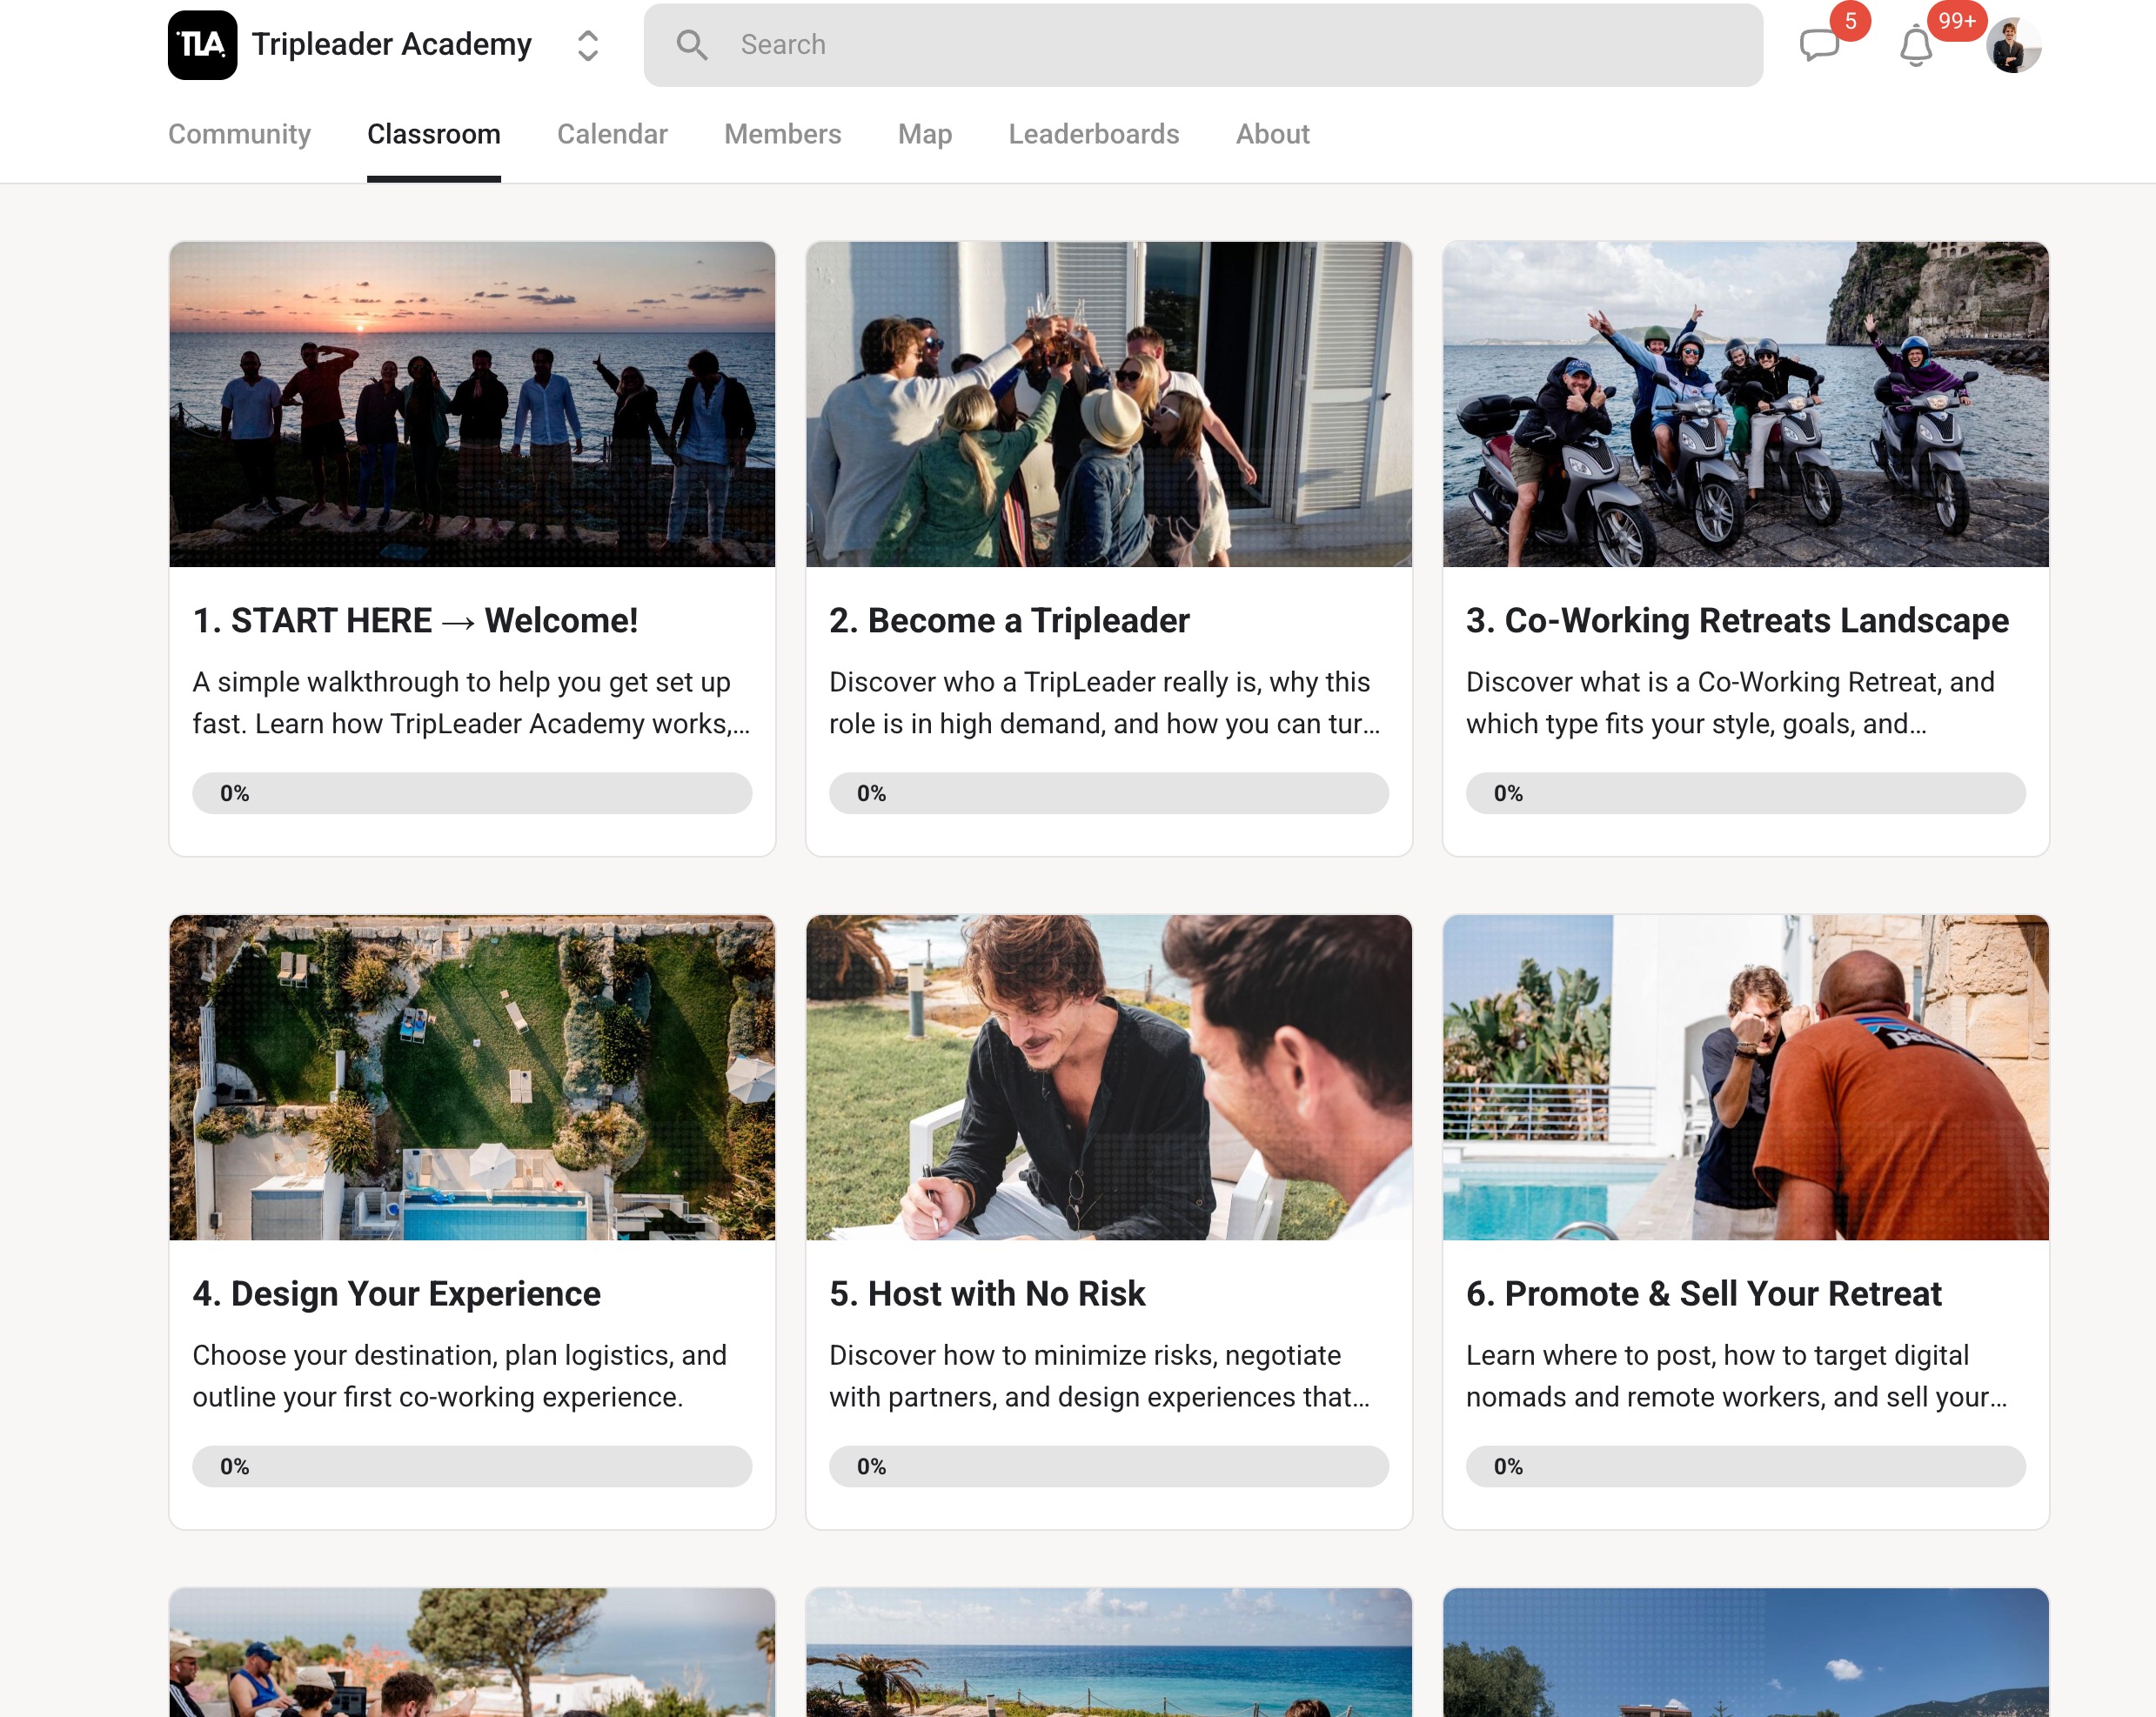2156x1717 pixels.
Task: Click the Co-Working Retreats Landscape progress bar
Action: [1745, 793]
